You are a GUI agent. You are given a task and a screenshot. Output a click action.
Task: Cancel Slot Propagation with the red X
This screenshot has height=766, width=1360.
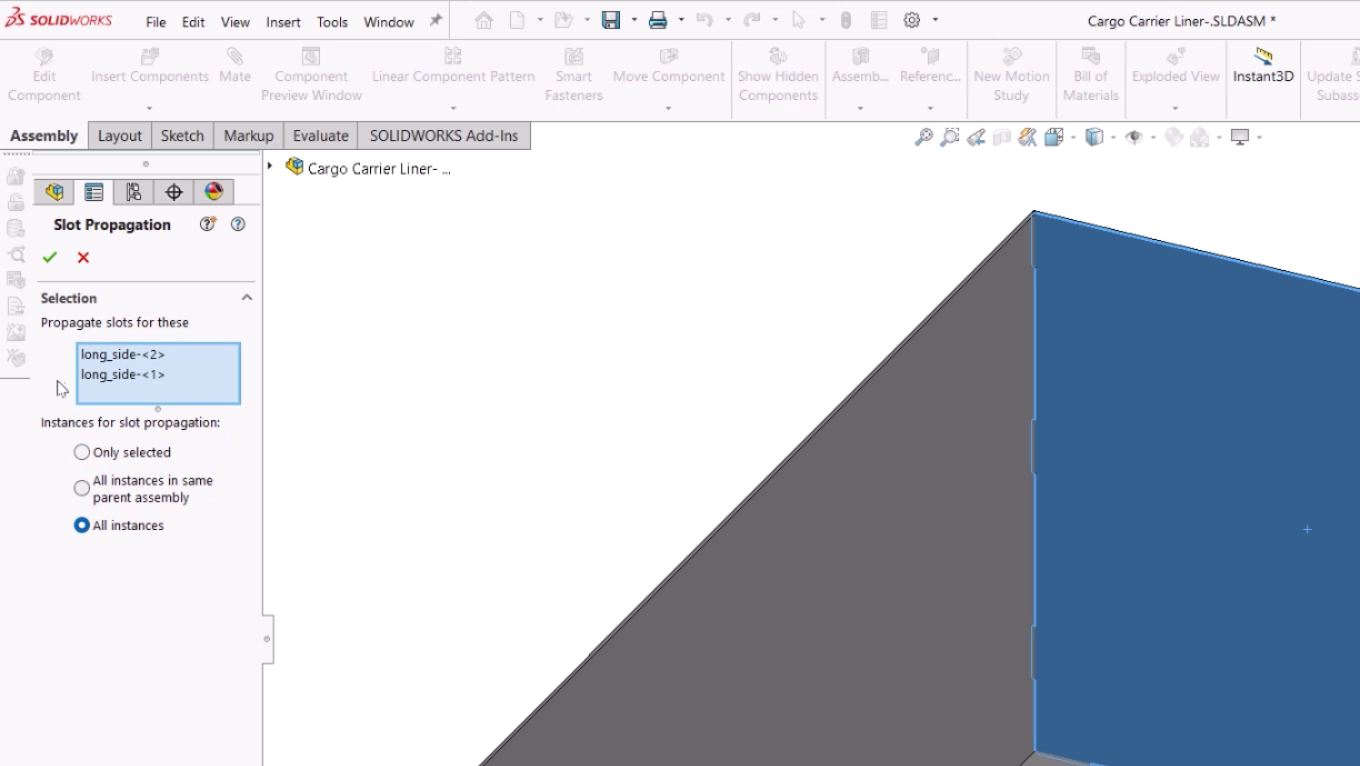tap(83, 257)
